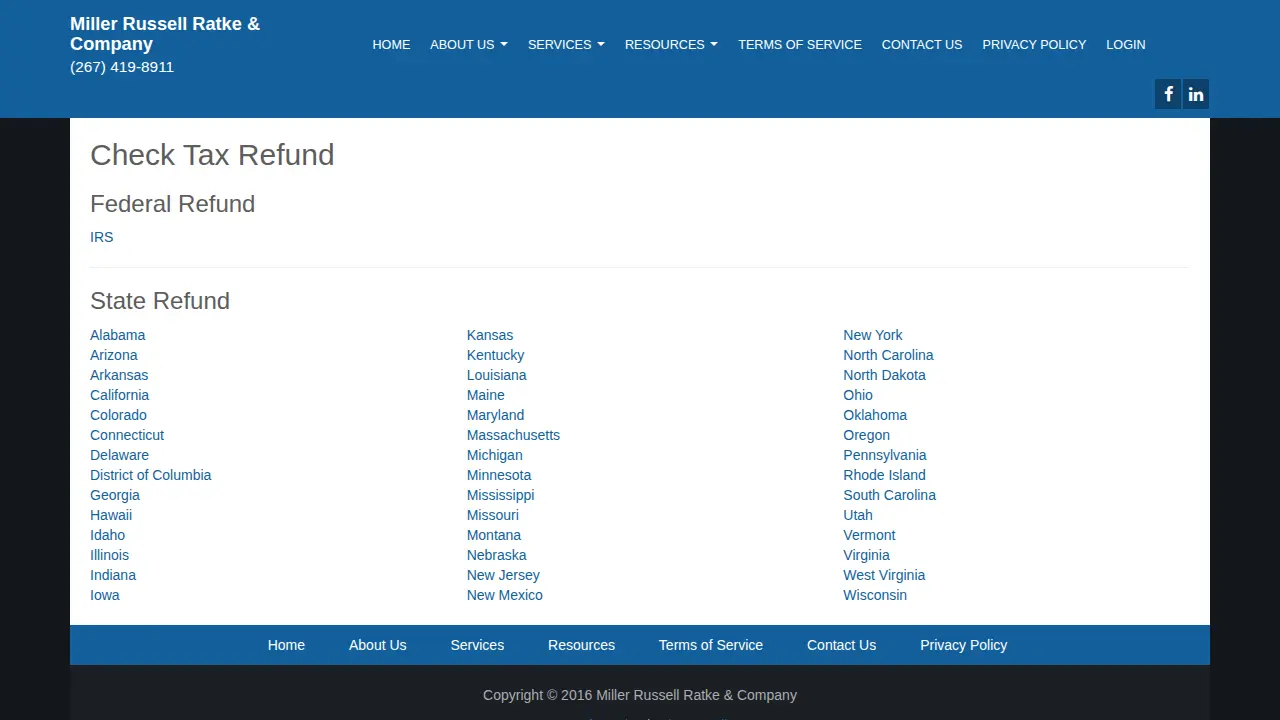
Task: Select the Minnesota refund link
Action: point(499,475)
